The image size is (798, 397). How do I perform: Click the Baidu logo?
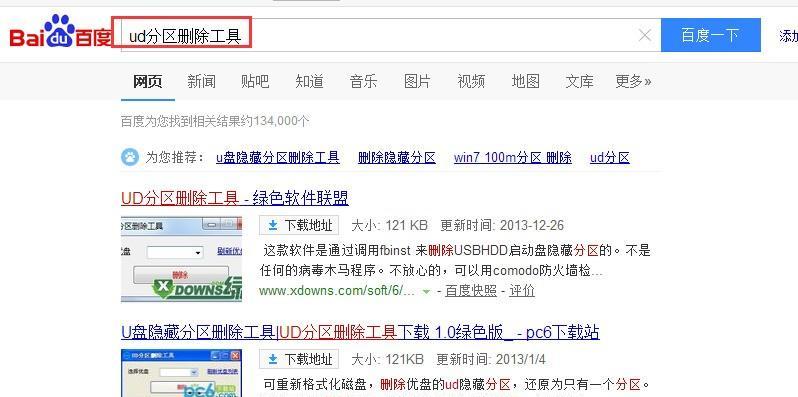60,32
